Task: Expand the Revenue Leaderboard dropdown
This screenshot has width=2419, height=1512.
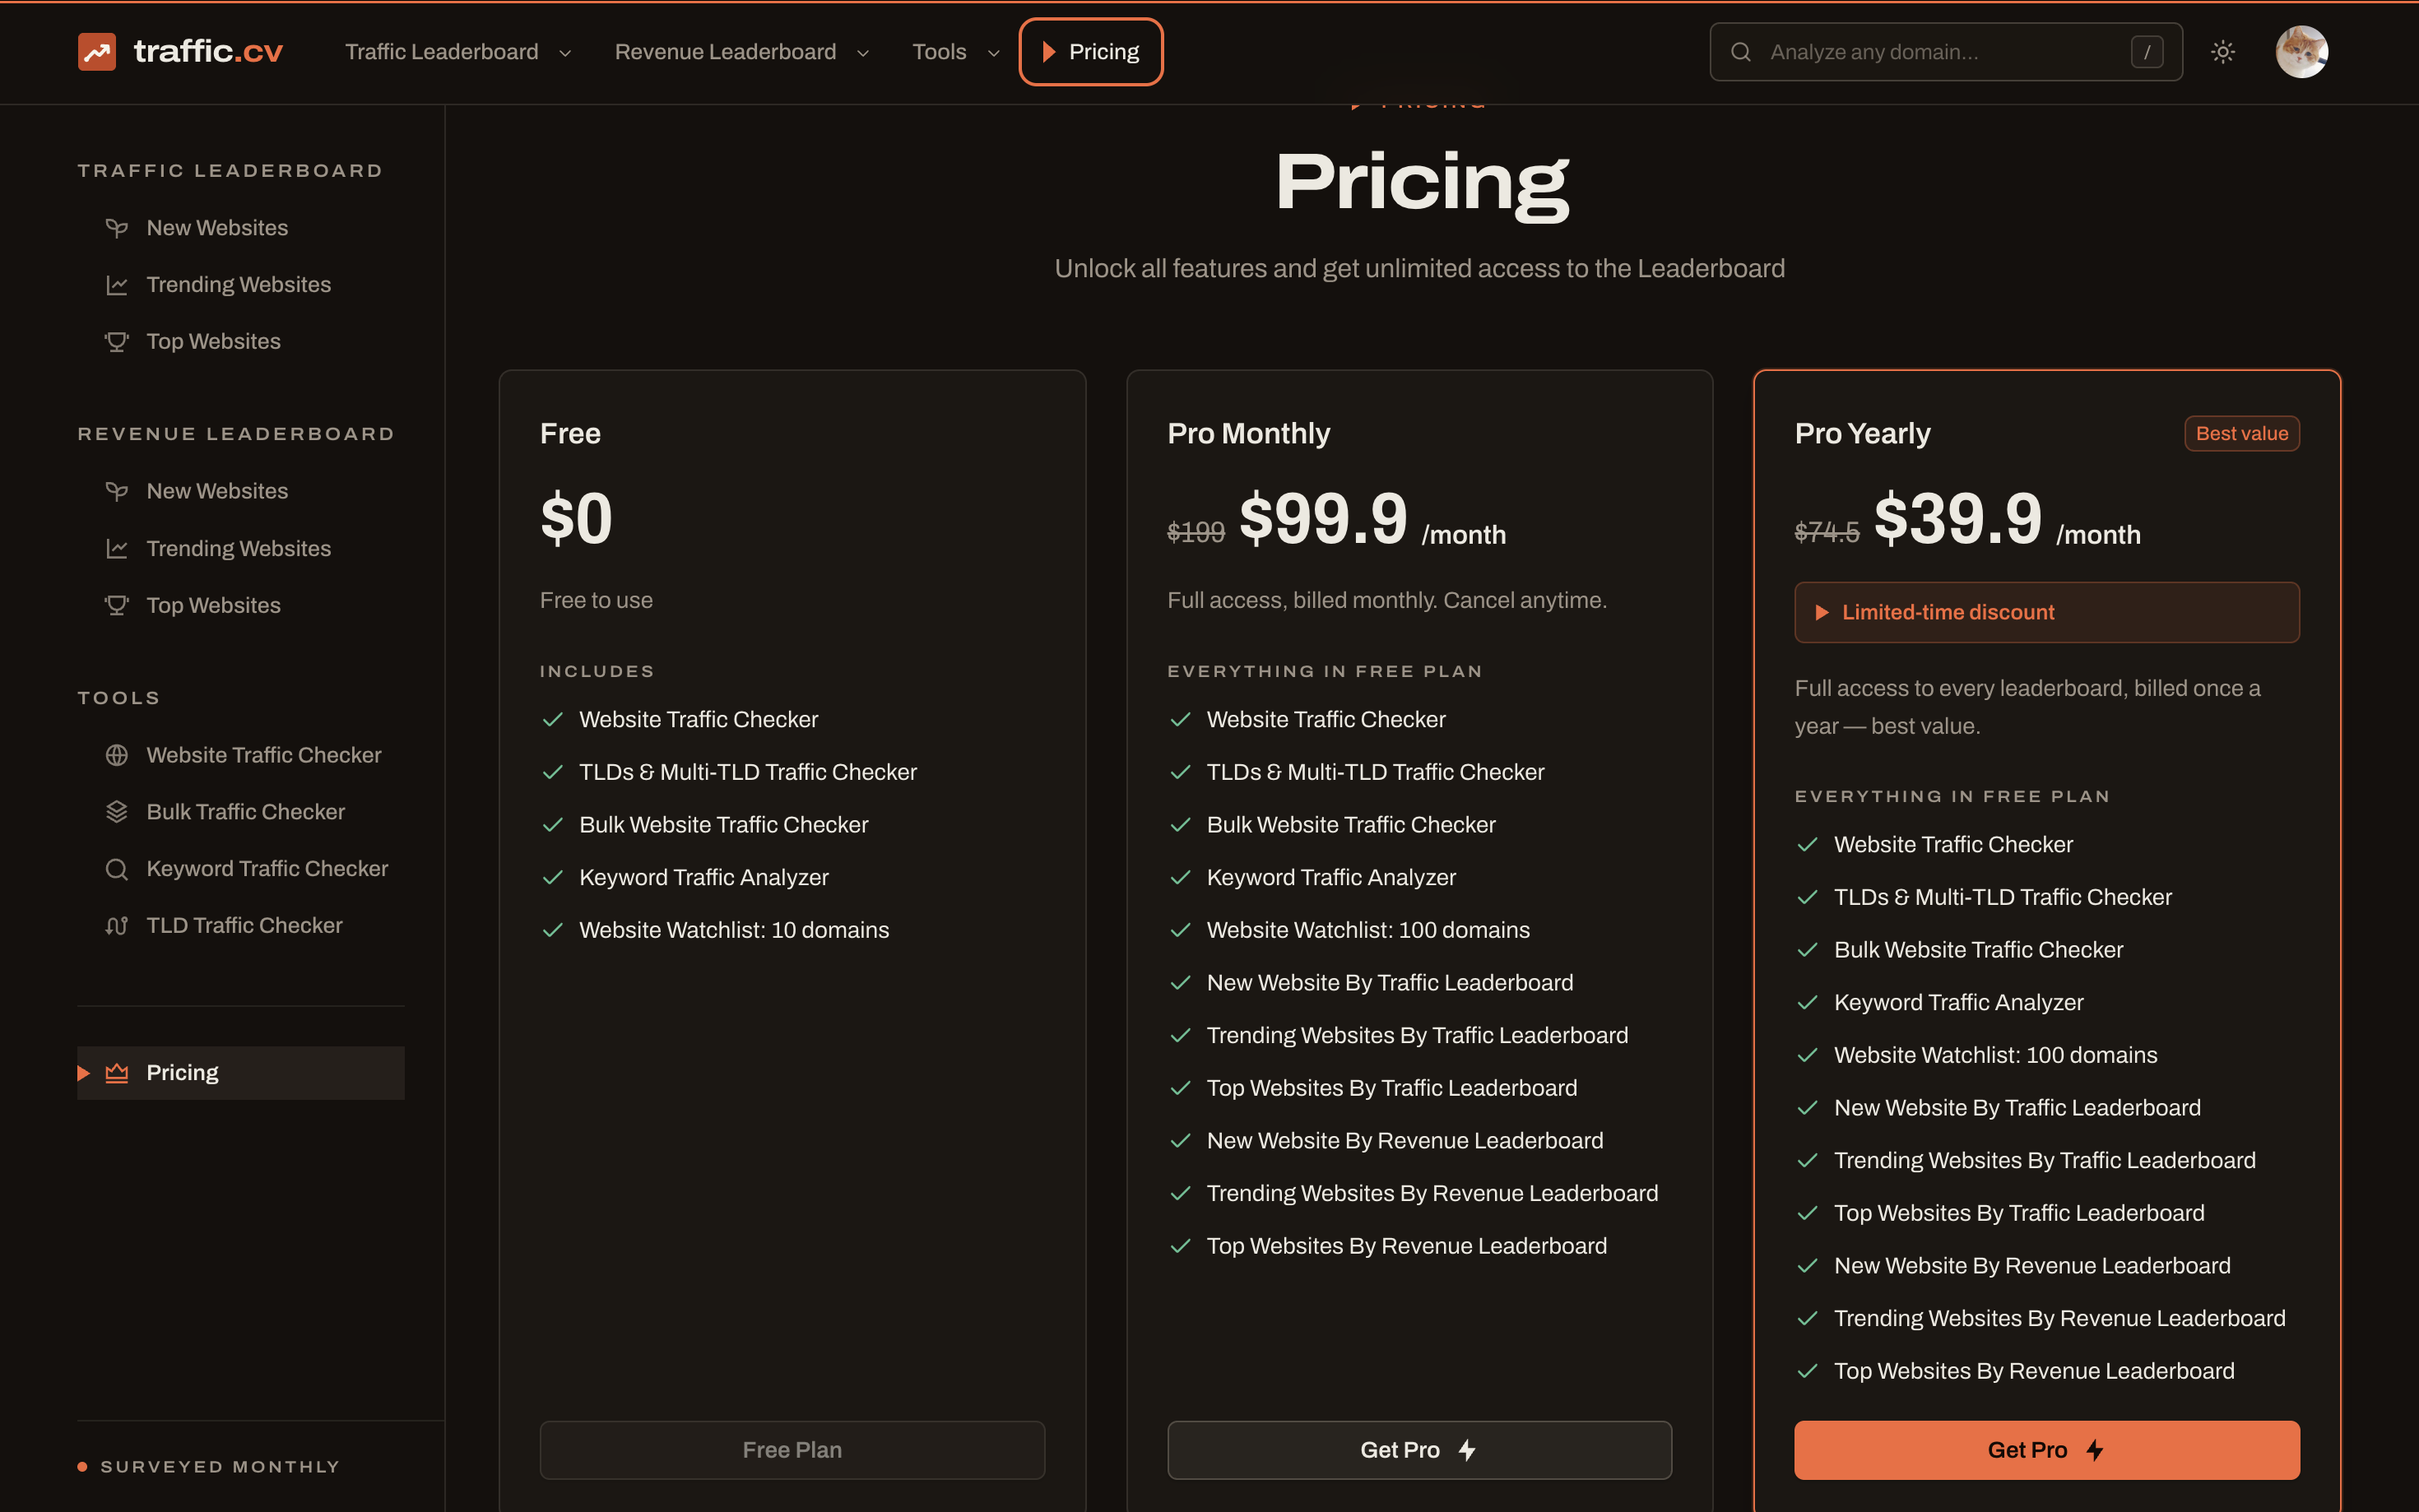Action: (x=741, y=52)
